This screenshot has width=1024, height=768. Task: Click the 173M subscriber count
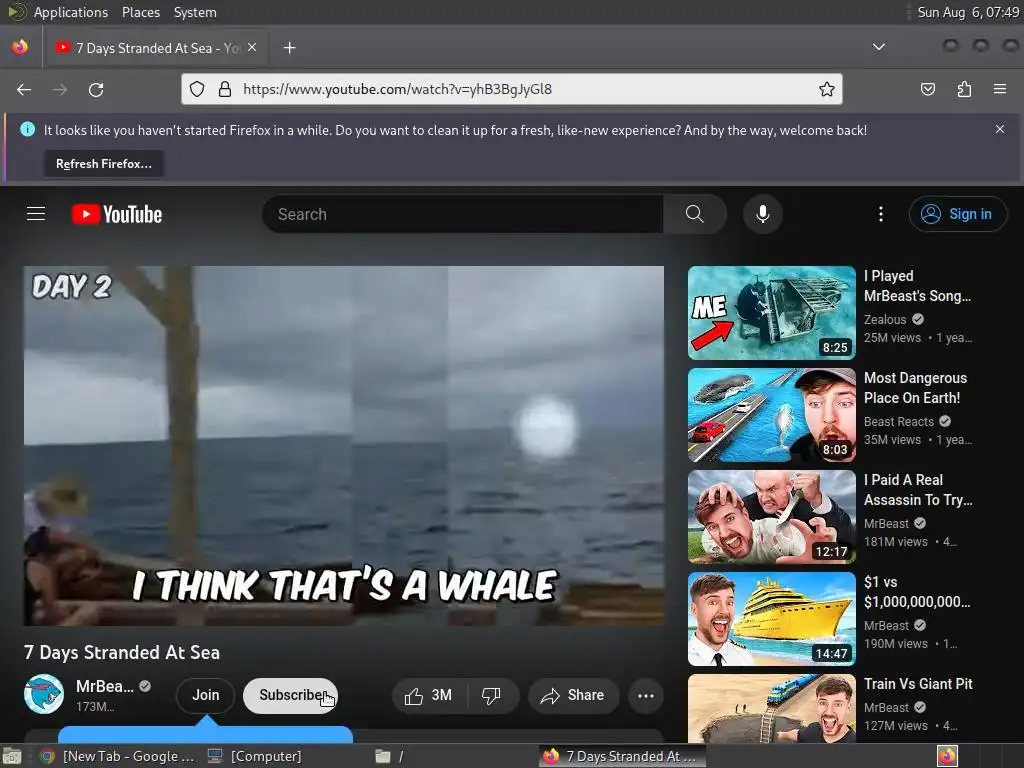[x=95, y=707]
